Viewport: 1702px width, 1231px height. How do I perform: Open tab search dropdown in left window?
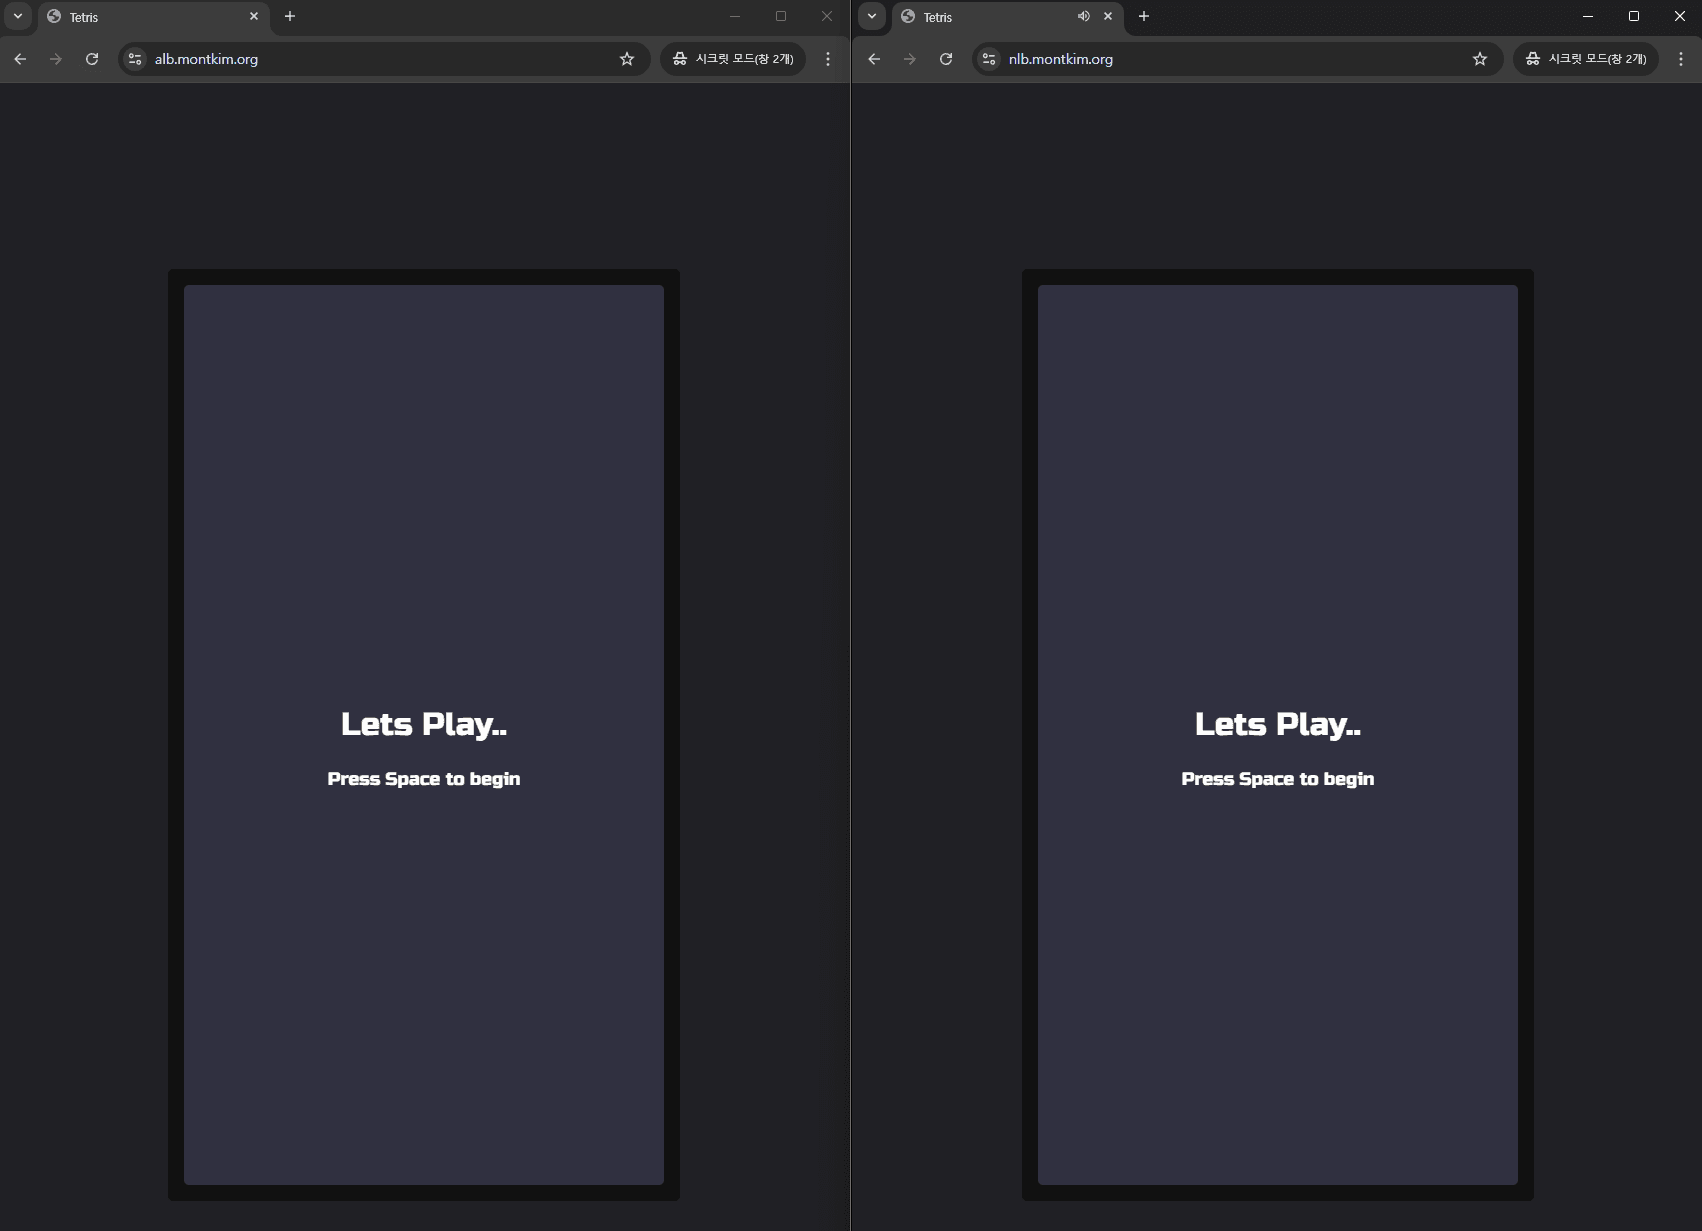tap(18, 16)
